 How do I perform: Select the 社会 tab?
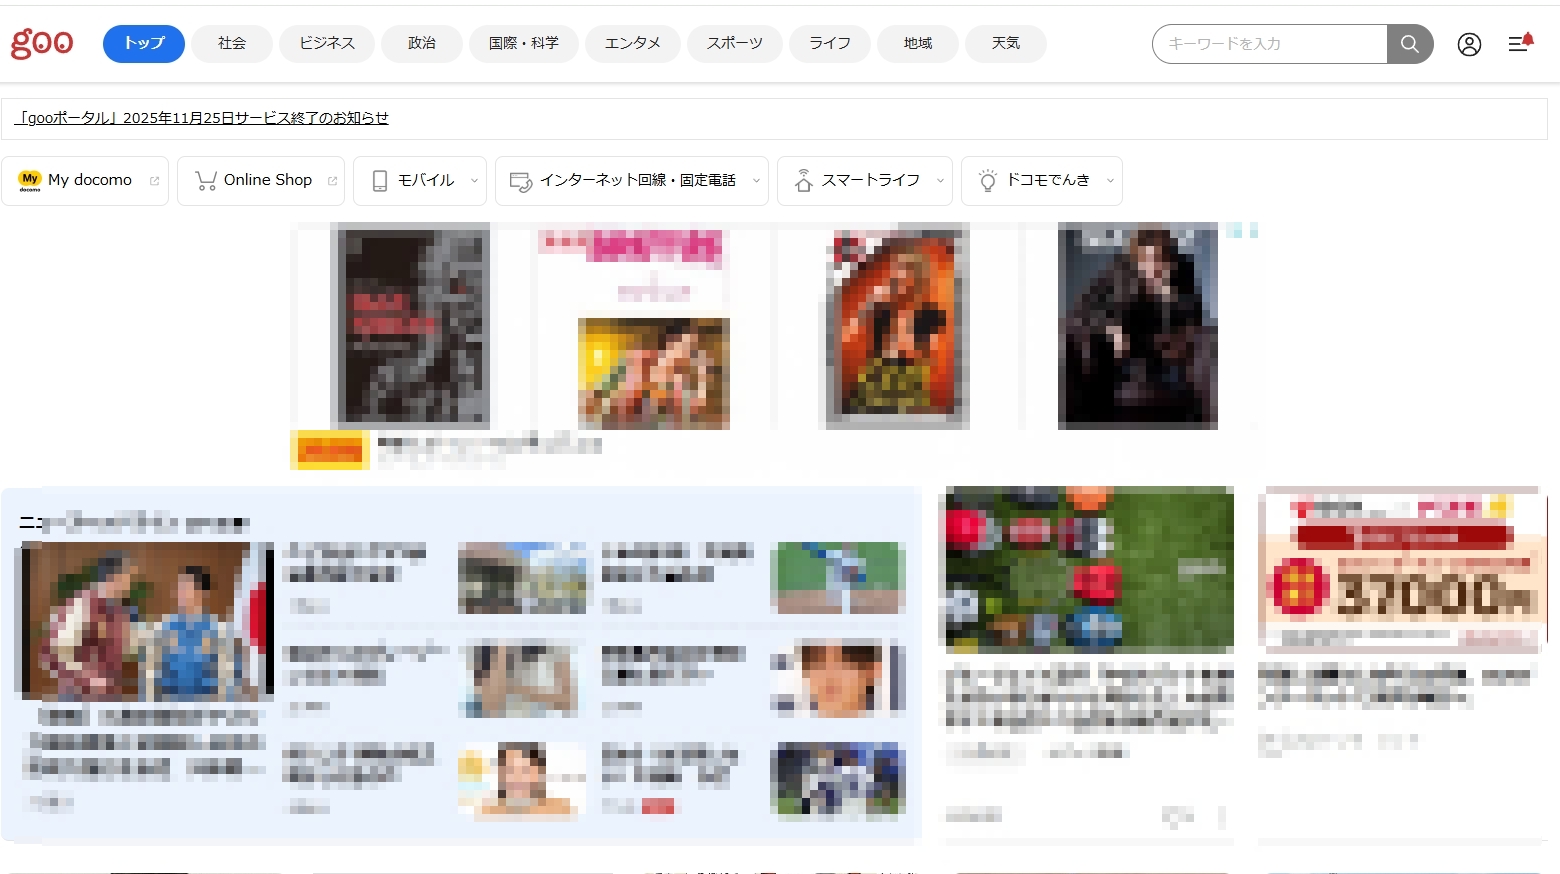click(x=232, y=44)
